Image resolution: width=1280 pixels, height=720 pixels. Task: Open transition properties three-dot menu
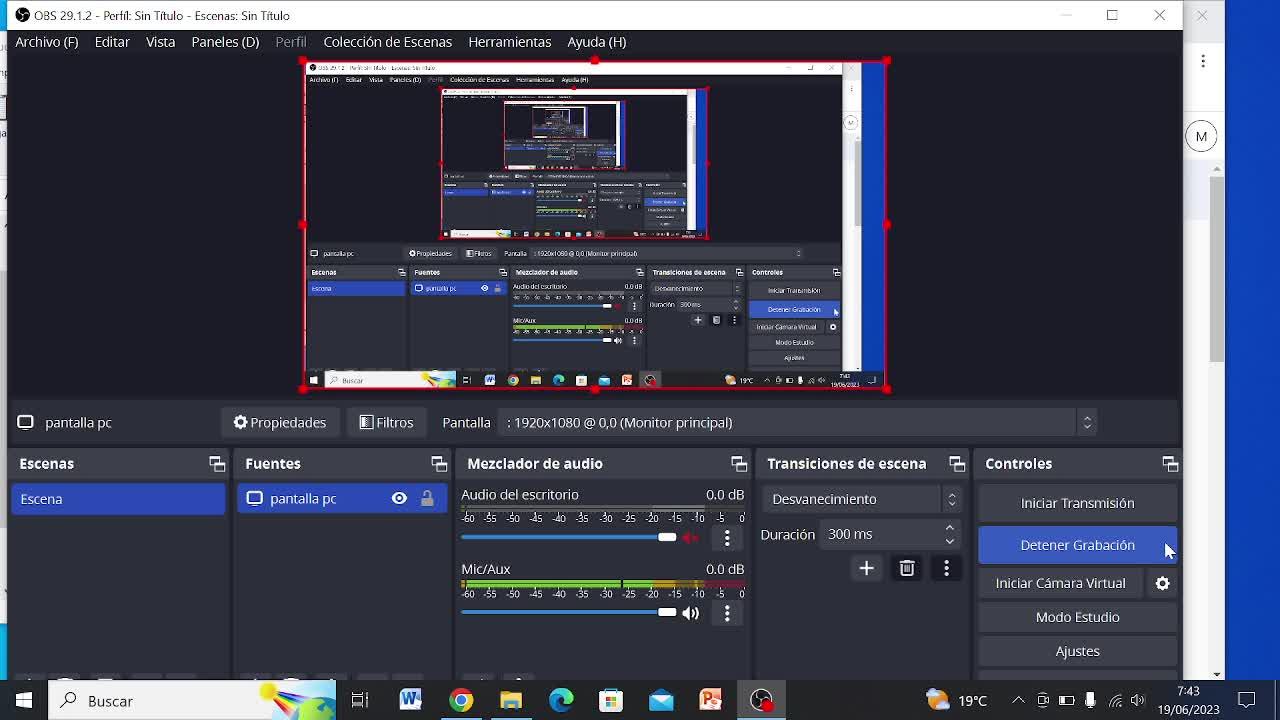(946, 569)
